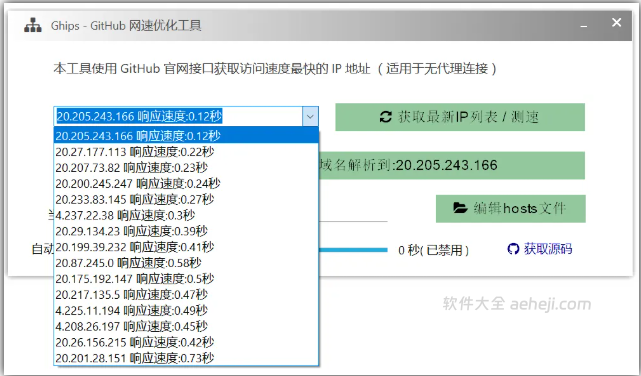Open 编辑hosts文件 button
This screenshot has height=376, width=641.
point(511,208)
